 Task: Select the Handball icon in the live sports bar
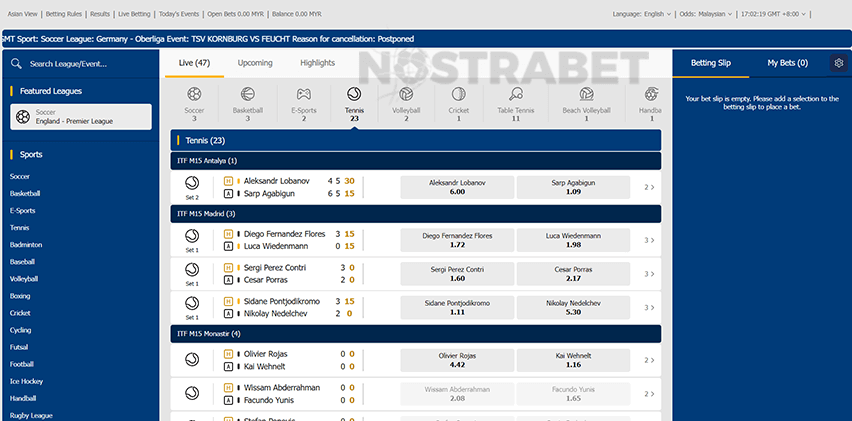coord(651,95)
